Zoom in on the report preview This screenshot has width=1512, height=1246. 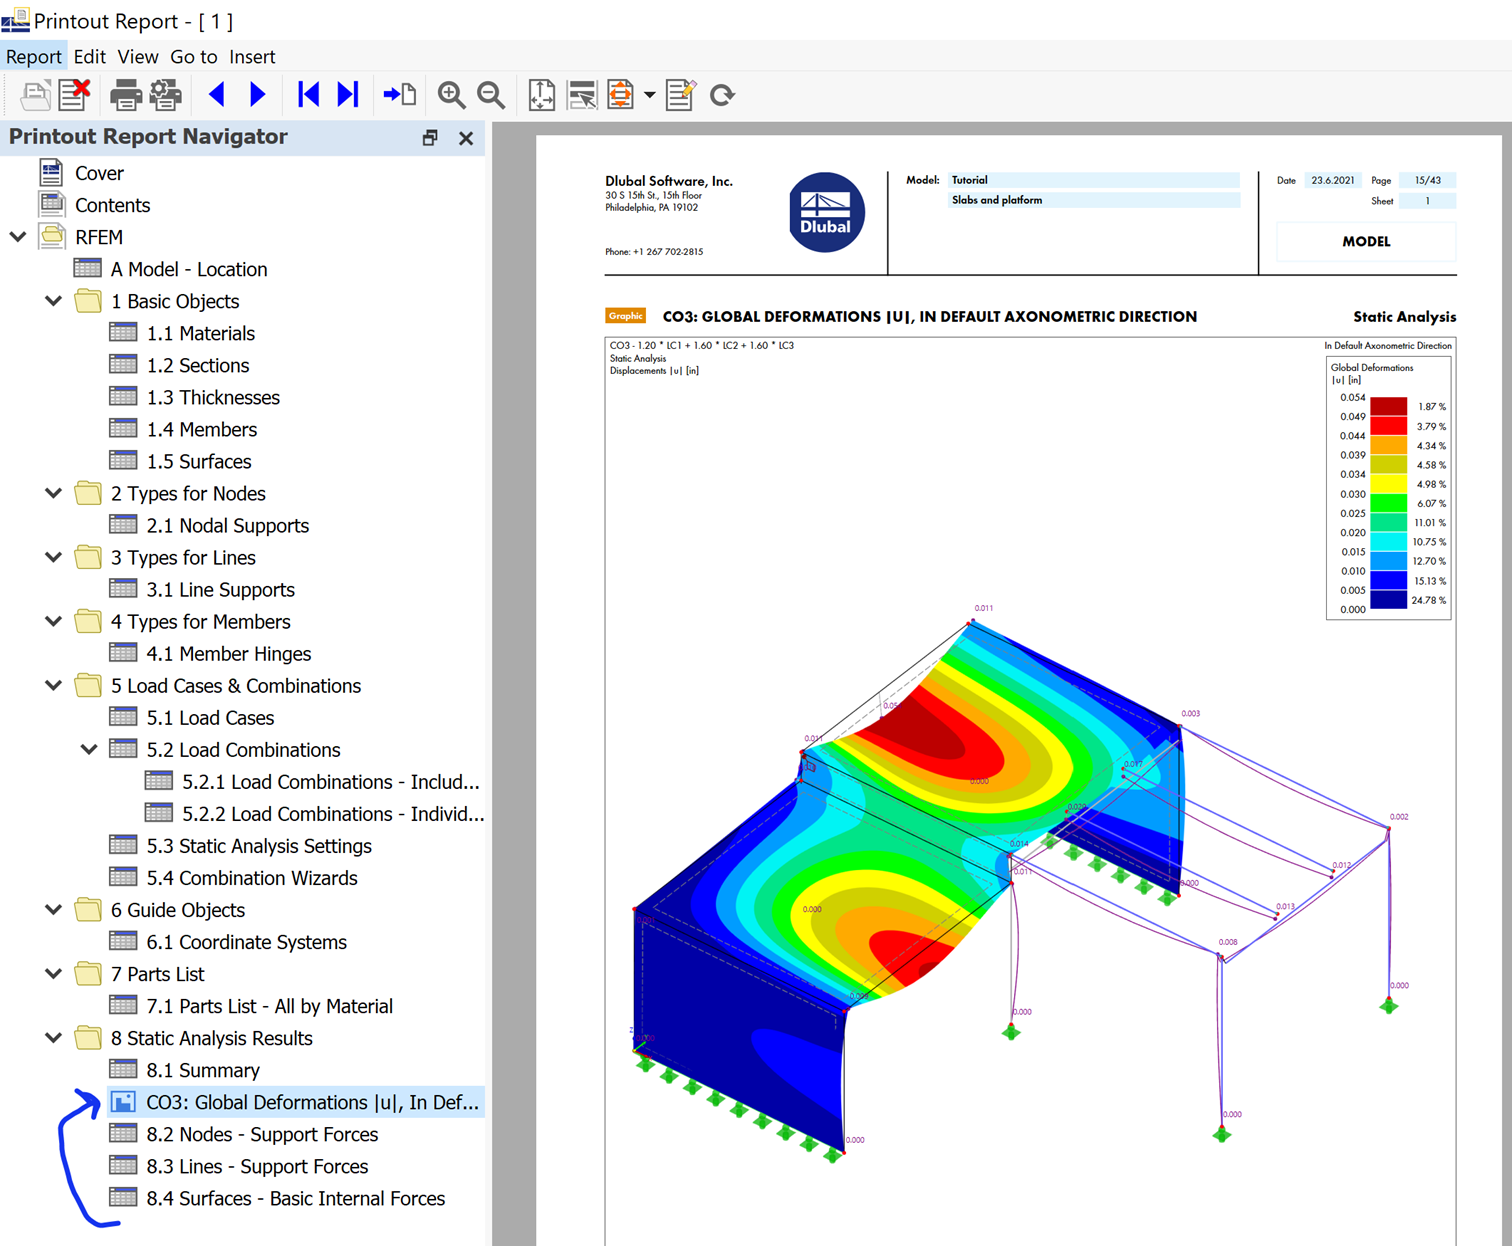click(x=451, y=95)
